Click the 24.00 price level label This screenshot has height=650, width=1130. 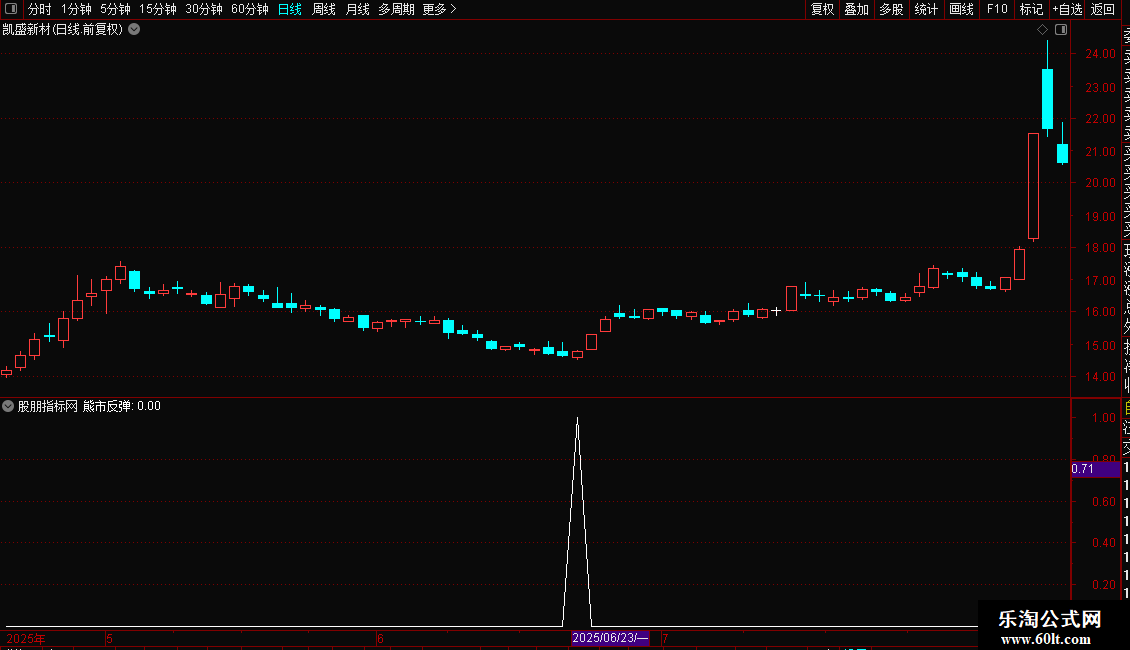tap(1100, 53)
